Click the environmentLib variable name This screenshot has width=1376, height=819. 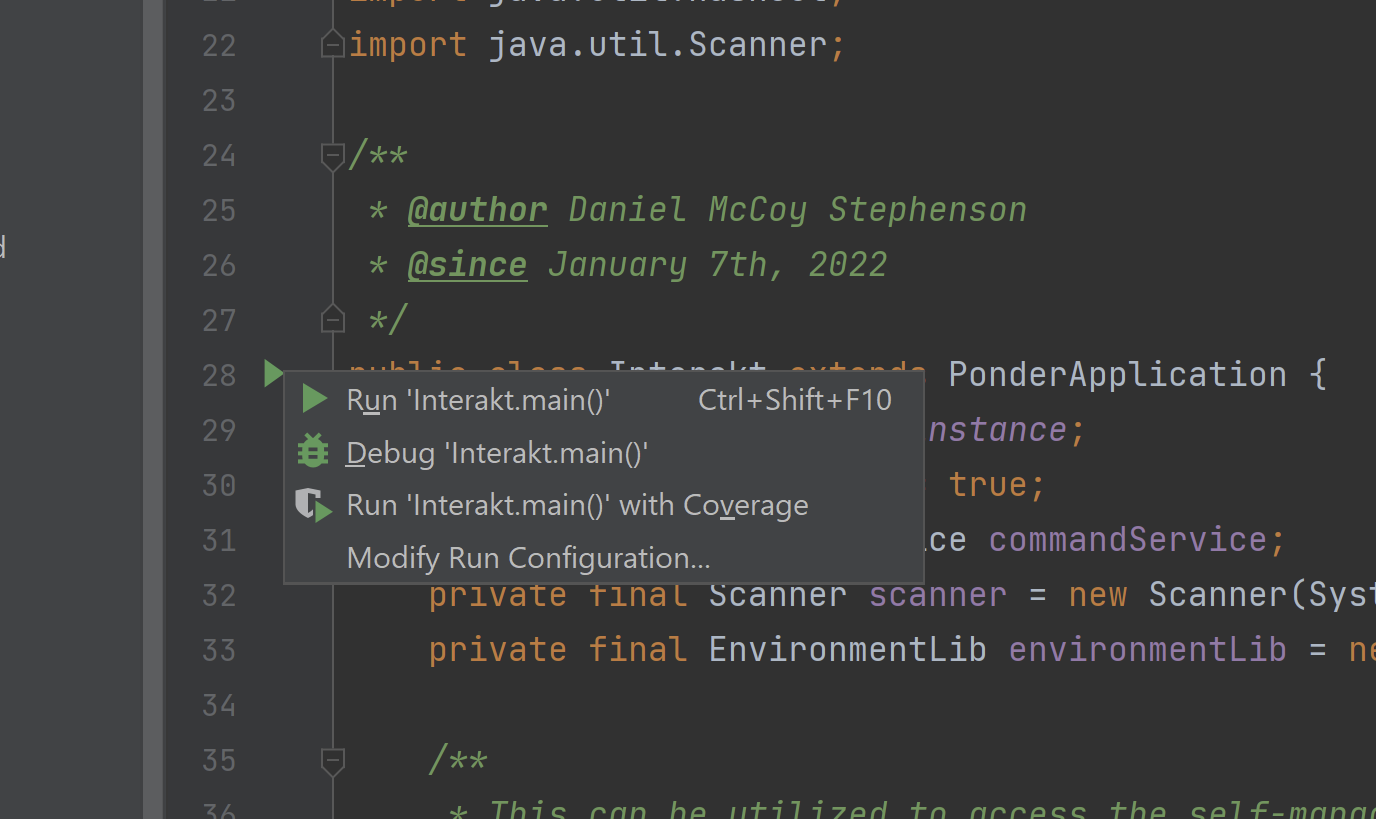1147,650
